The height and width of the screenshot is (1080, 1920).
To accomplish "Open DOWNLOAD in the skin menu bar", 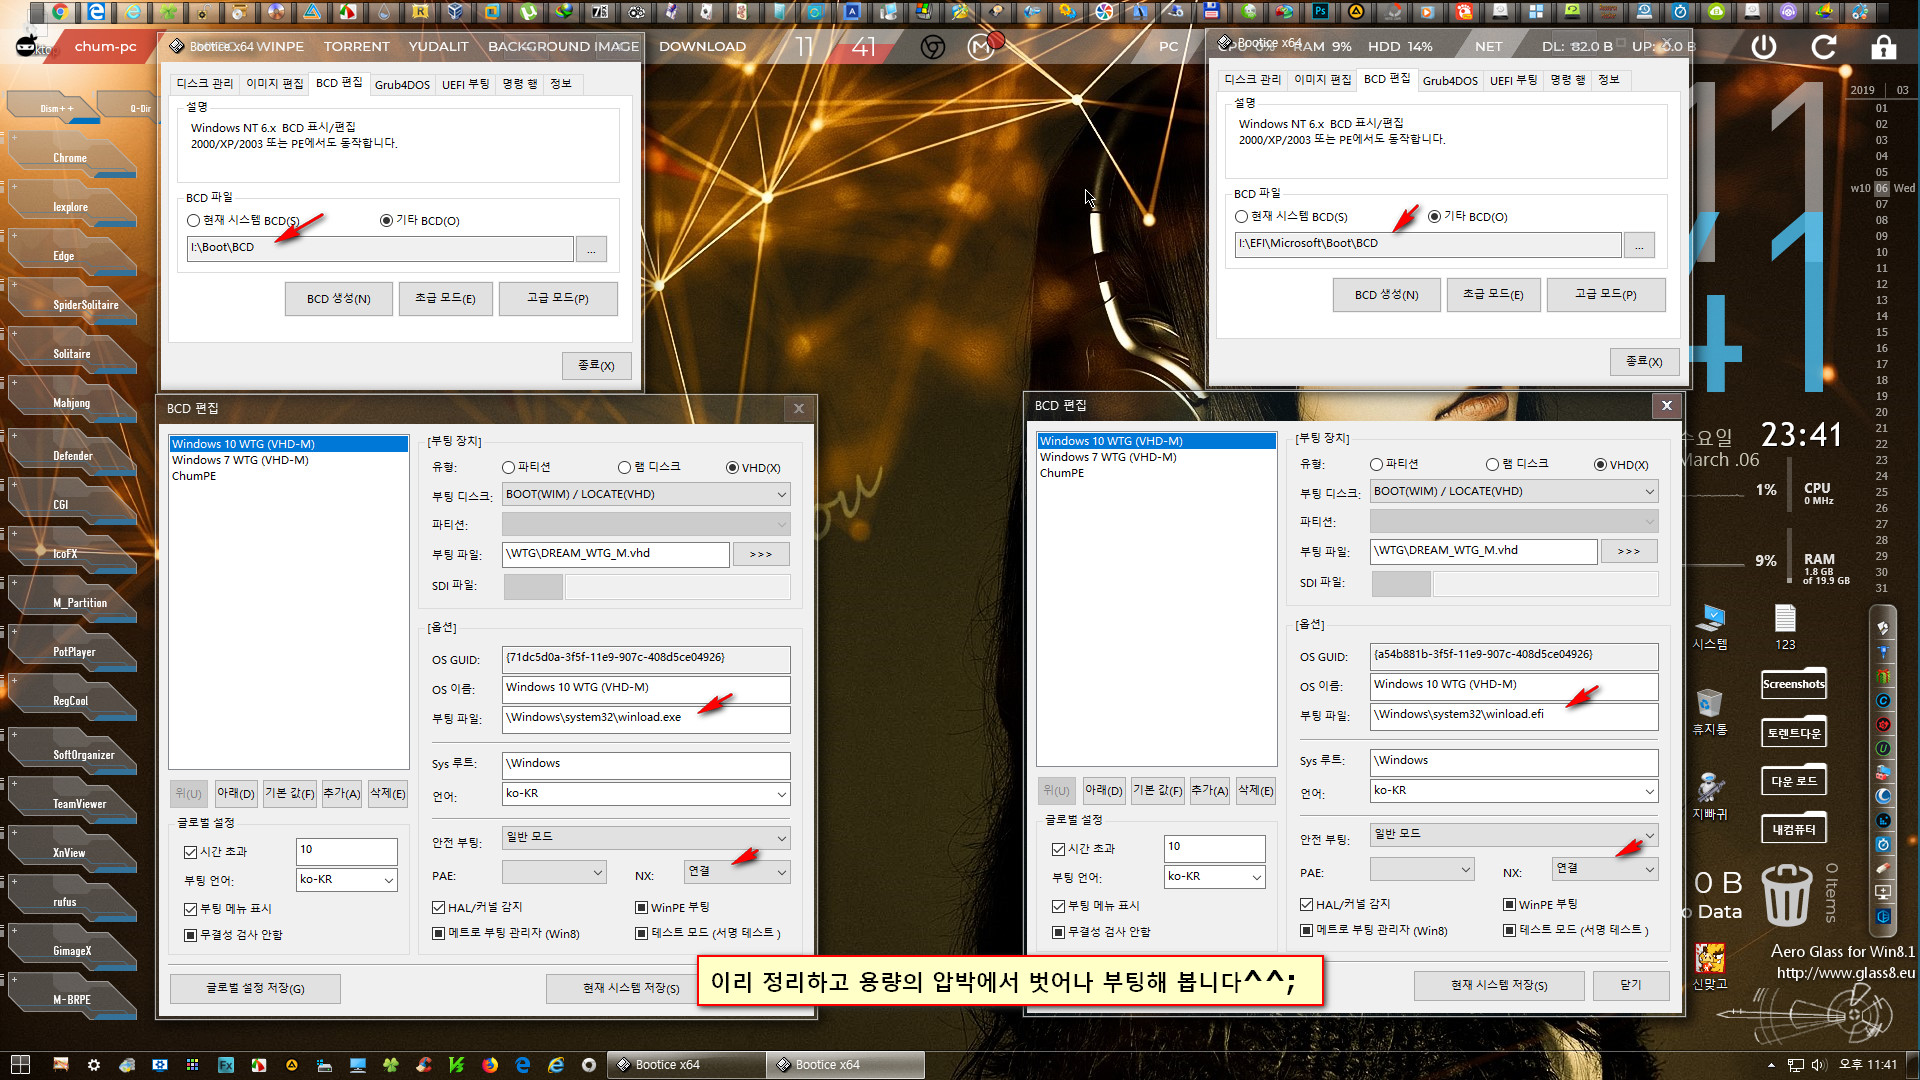I will pos(702,47).
